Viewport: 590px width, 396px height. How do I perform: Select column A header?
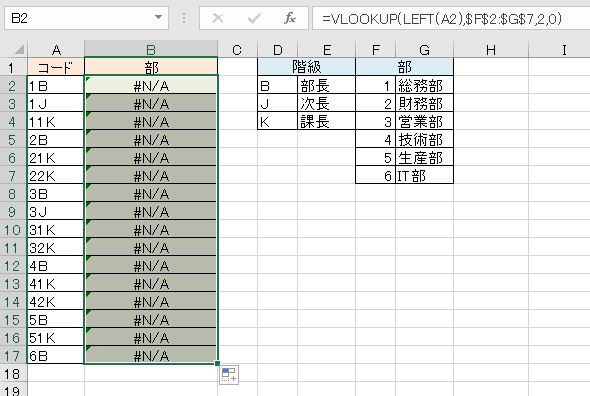56,49
